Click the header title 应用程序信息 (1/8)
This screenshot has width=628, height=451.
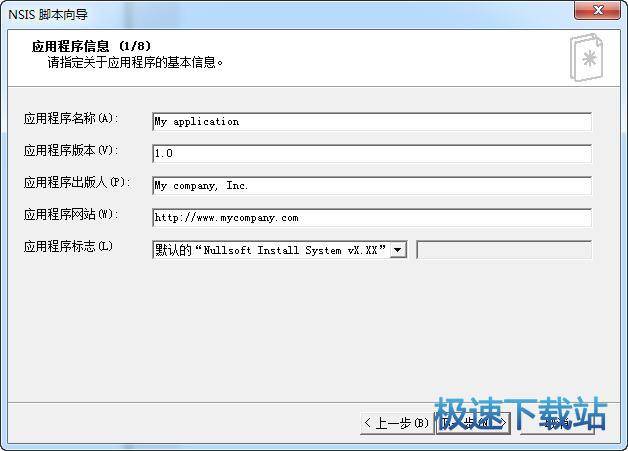pyautogui.click(x=91, y=46)
